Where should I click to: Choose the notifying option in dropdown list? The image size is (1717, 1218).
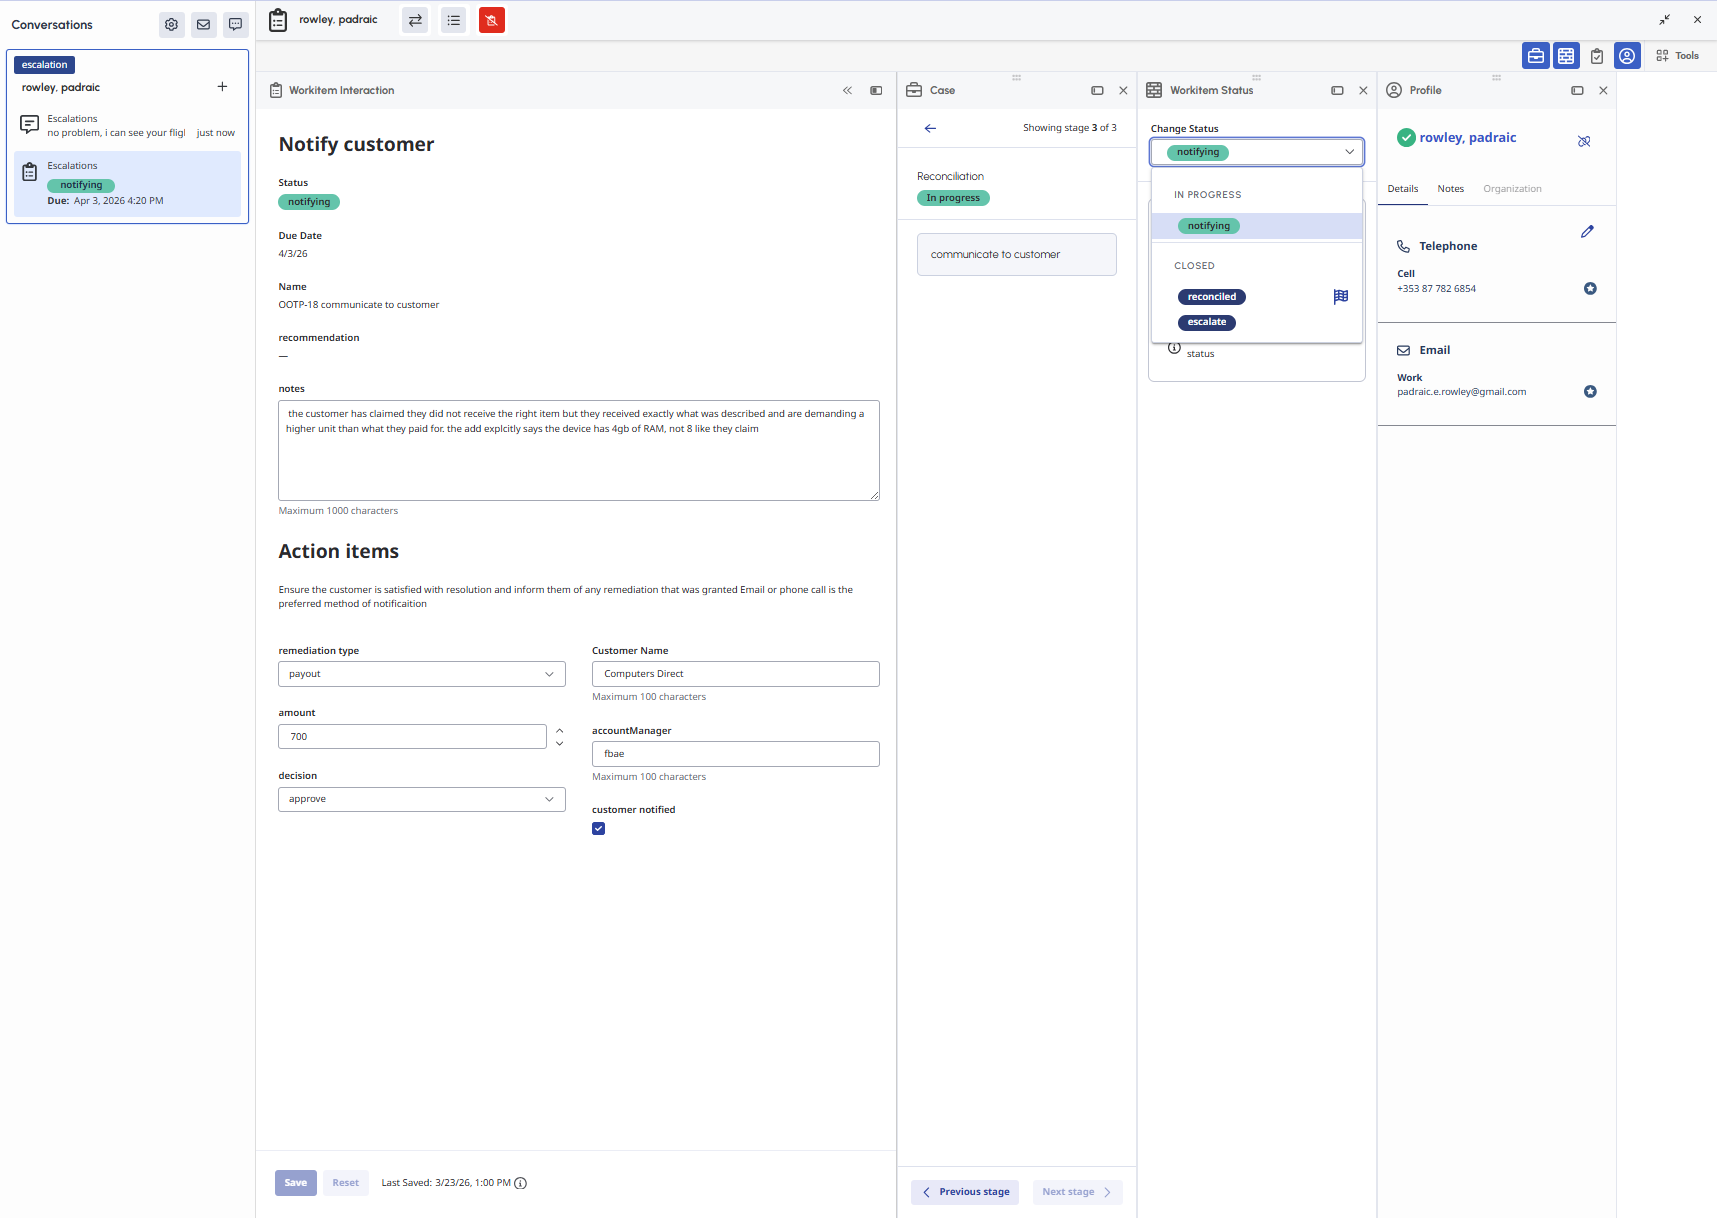point(1257,226)
